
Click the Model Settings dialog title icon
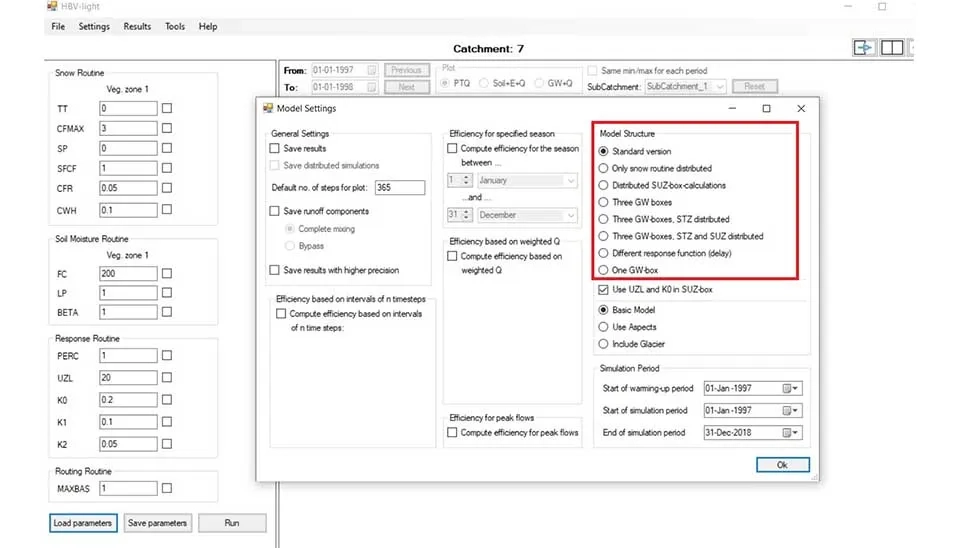coord(267,109)
